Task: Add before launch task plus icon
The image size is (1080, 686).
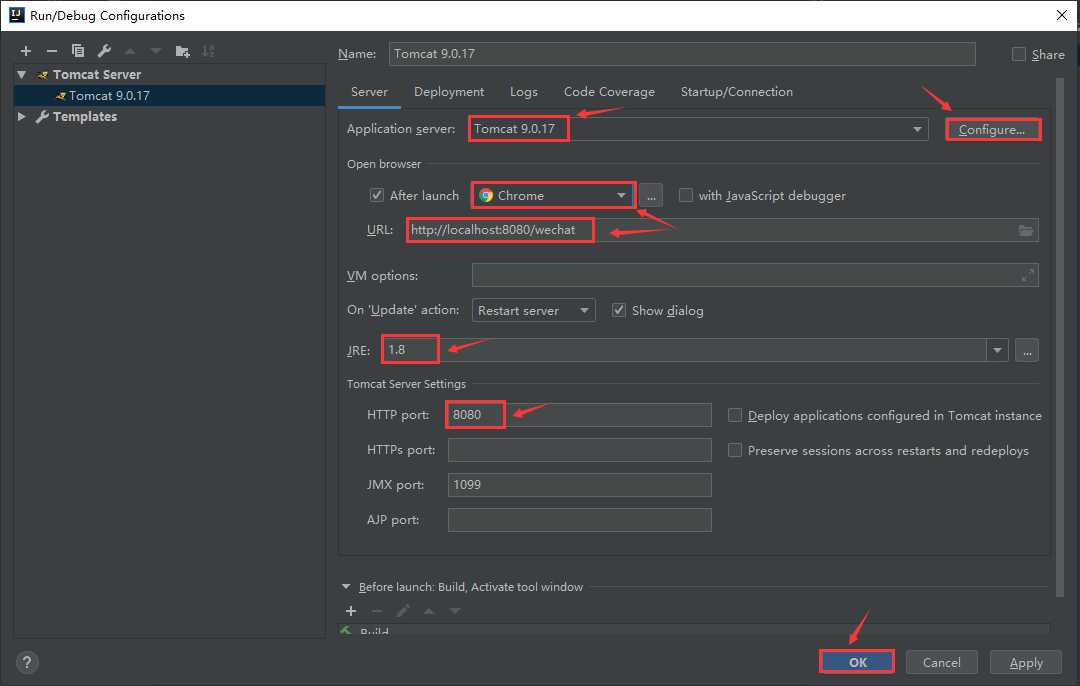Action: click(351, 611)
